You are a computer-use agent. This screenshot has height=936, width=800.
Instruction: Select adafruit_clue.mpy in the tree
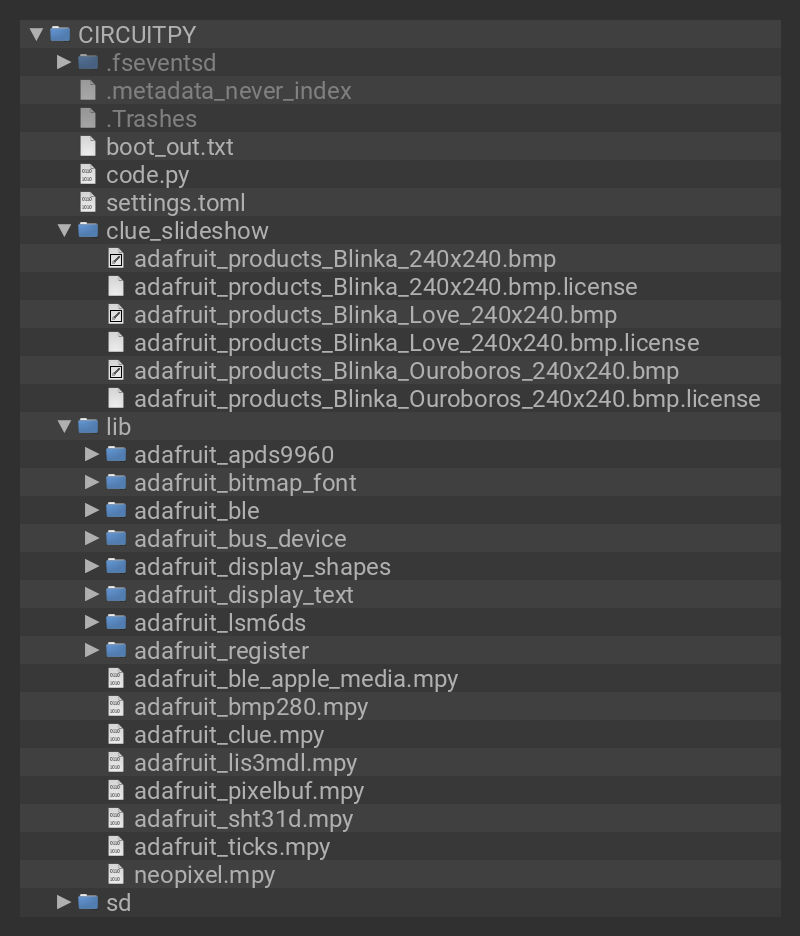click(x=229, y=735)
